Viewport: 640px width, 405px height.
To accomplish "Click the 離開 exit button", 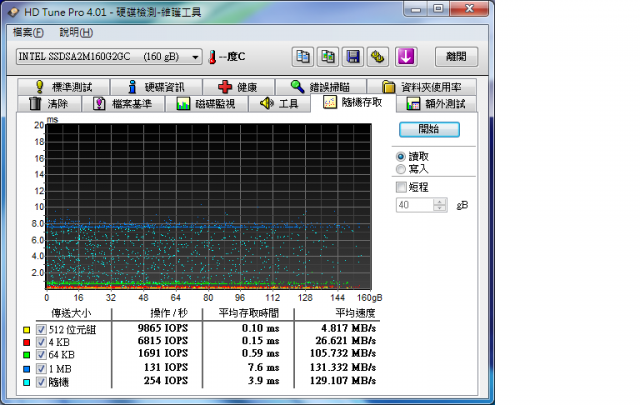I will pos(456,57).
